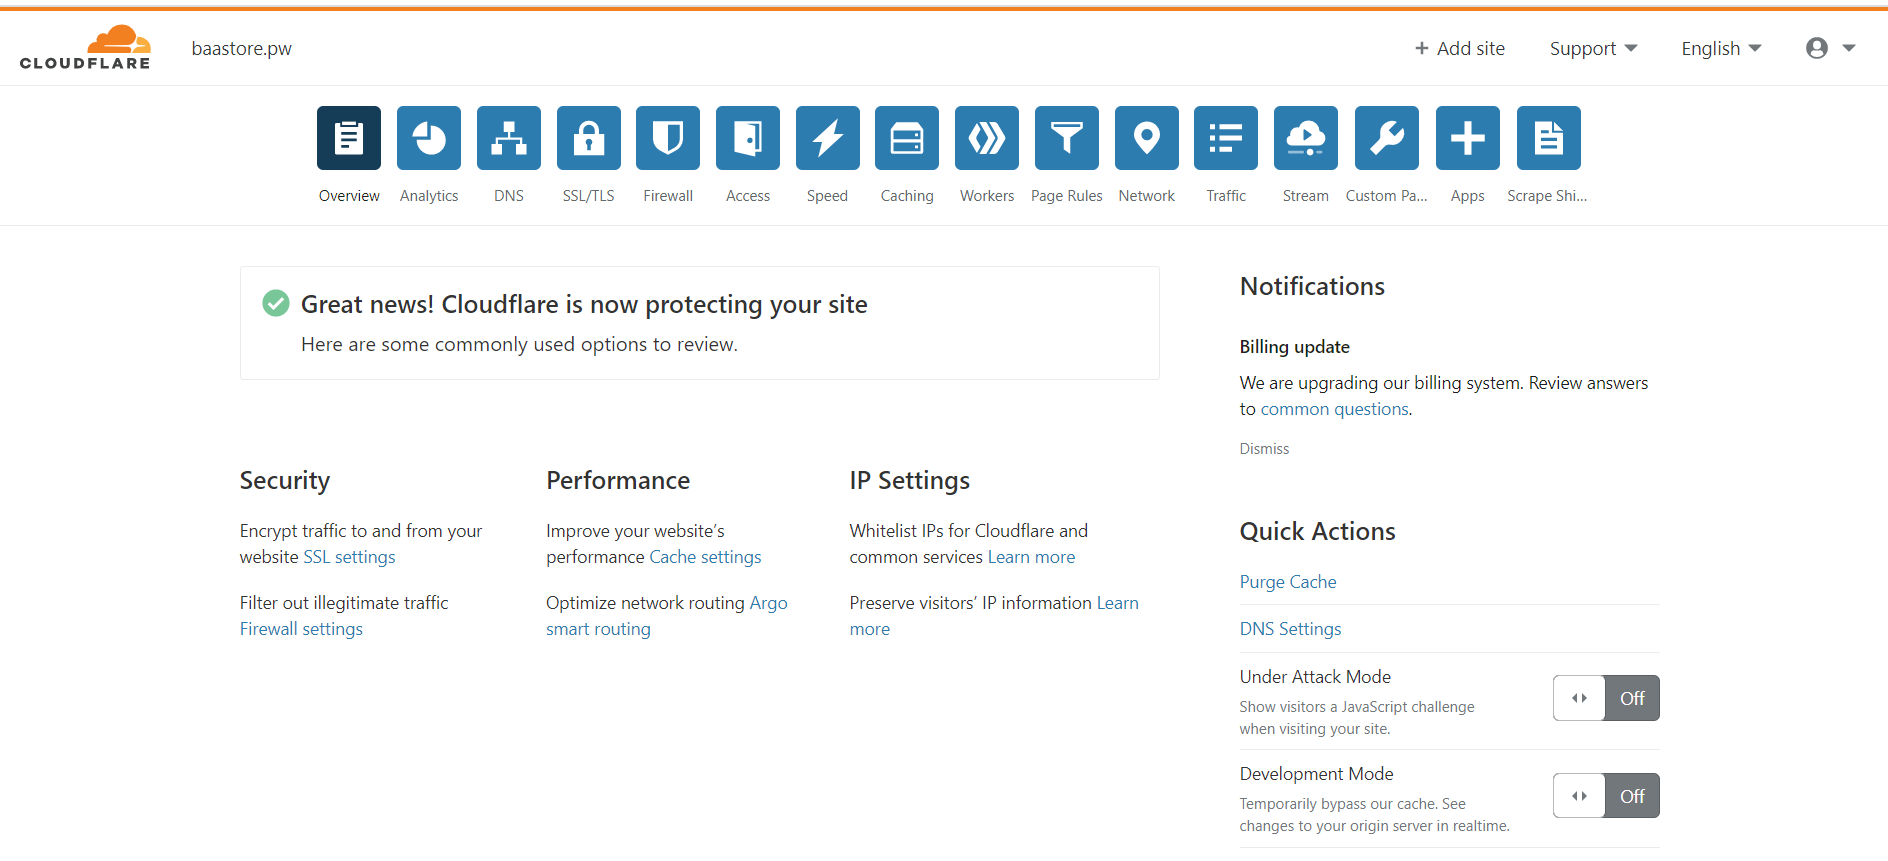Select the Caching tab label
1888x861 pixels.
[x=907, y=196]
